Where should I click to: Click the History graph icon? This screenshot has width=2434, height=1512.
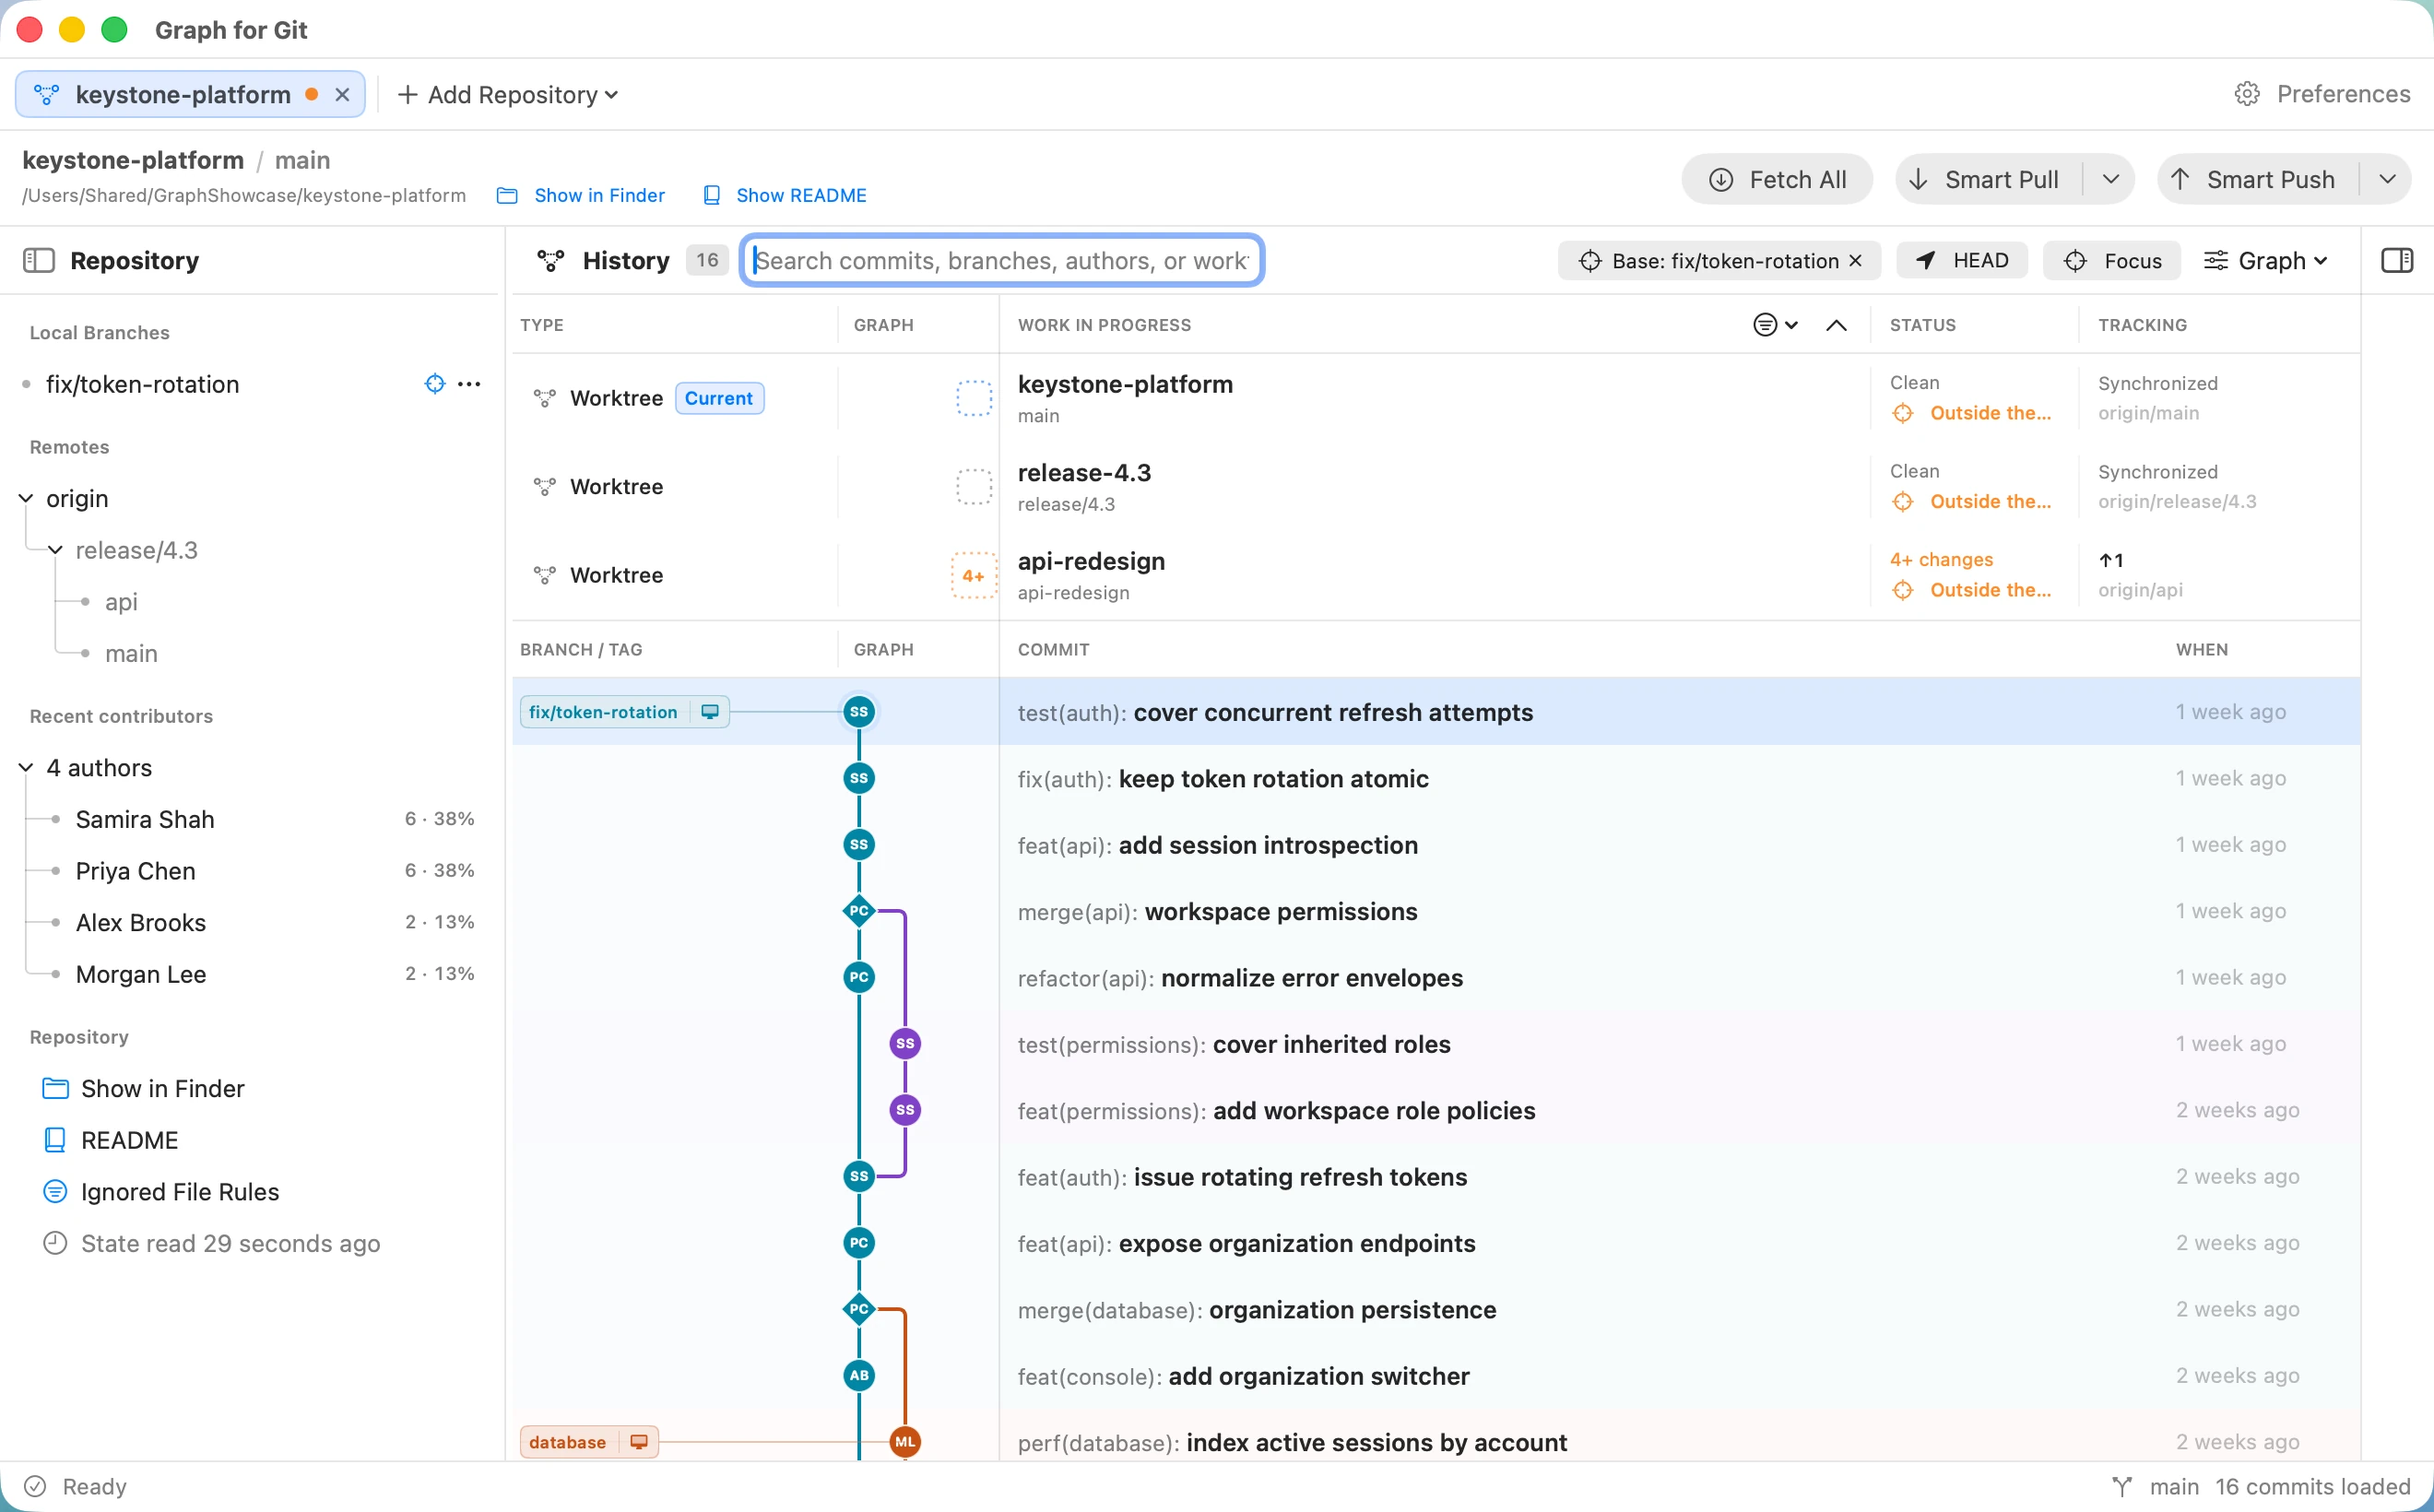coord(550,261)
